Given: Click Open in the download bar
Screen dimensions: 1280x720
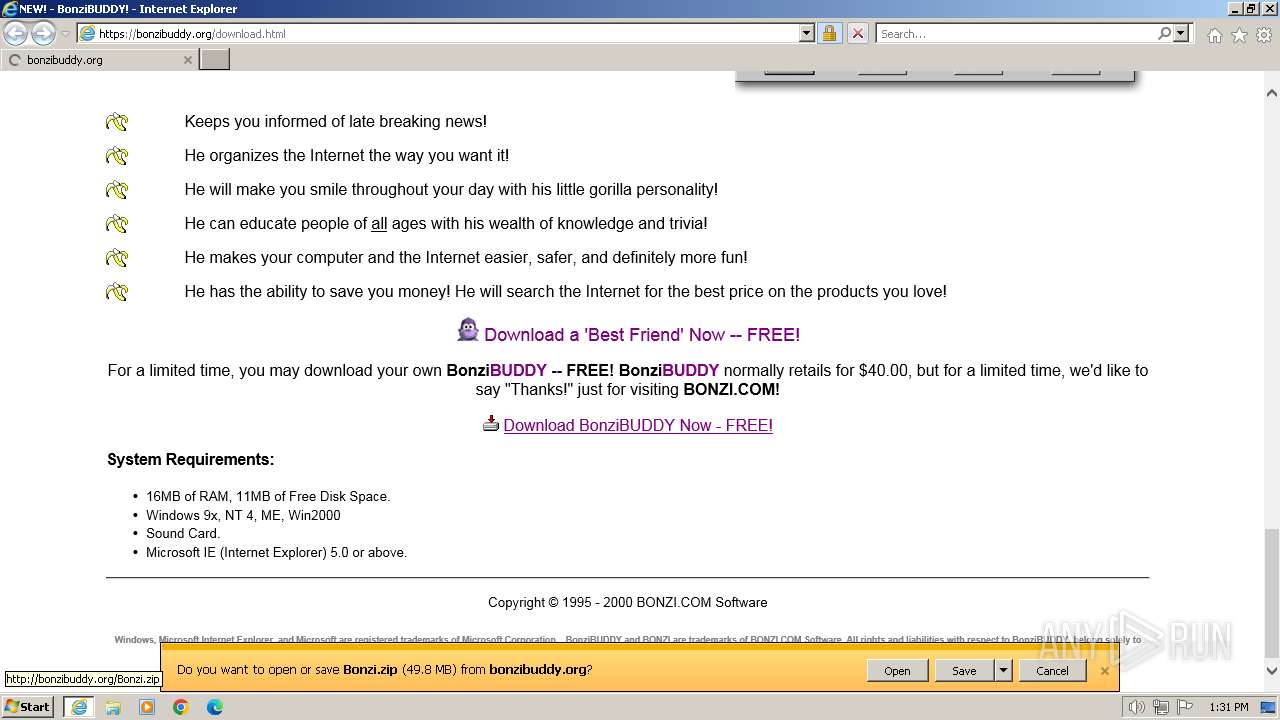Looking at the screenshot, I should [897, 671].
